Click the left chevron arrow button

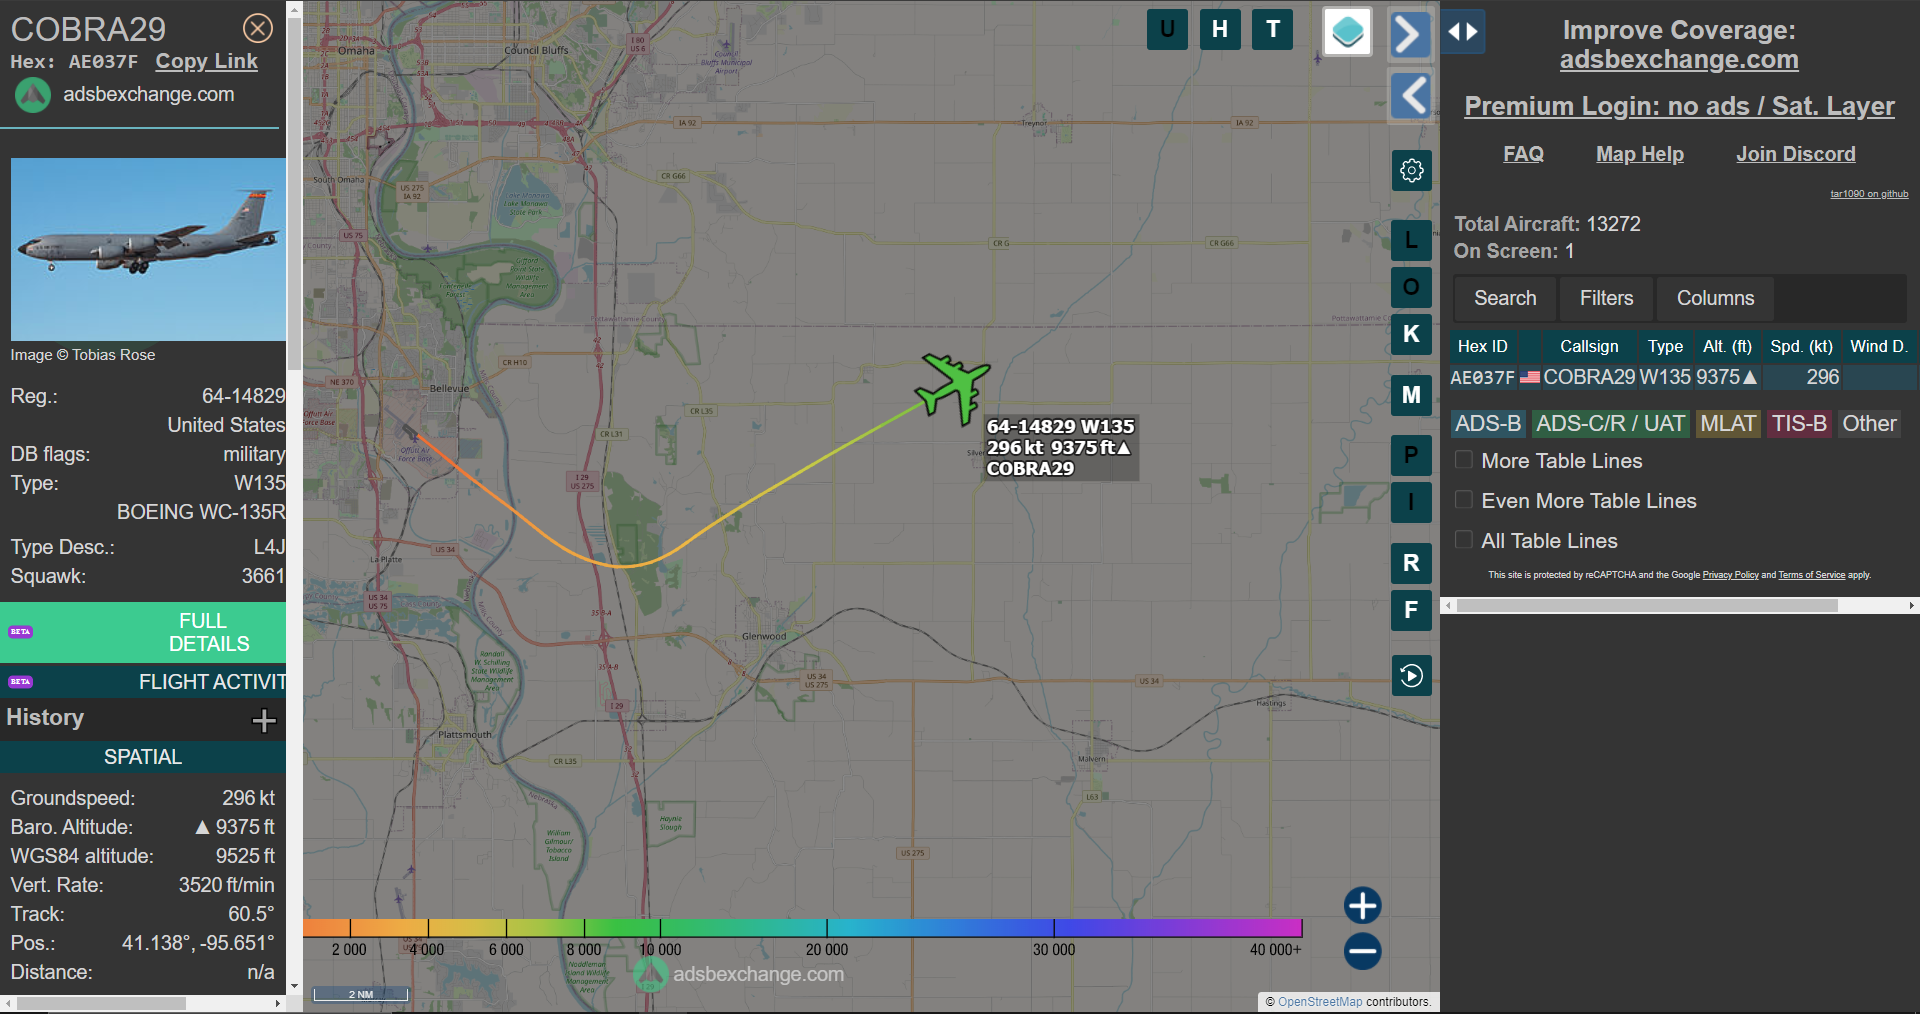click(x=1410, y=96)
